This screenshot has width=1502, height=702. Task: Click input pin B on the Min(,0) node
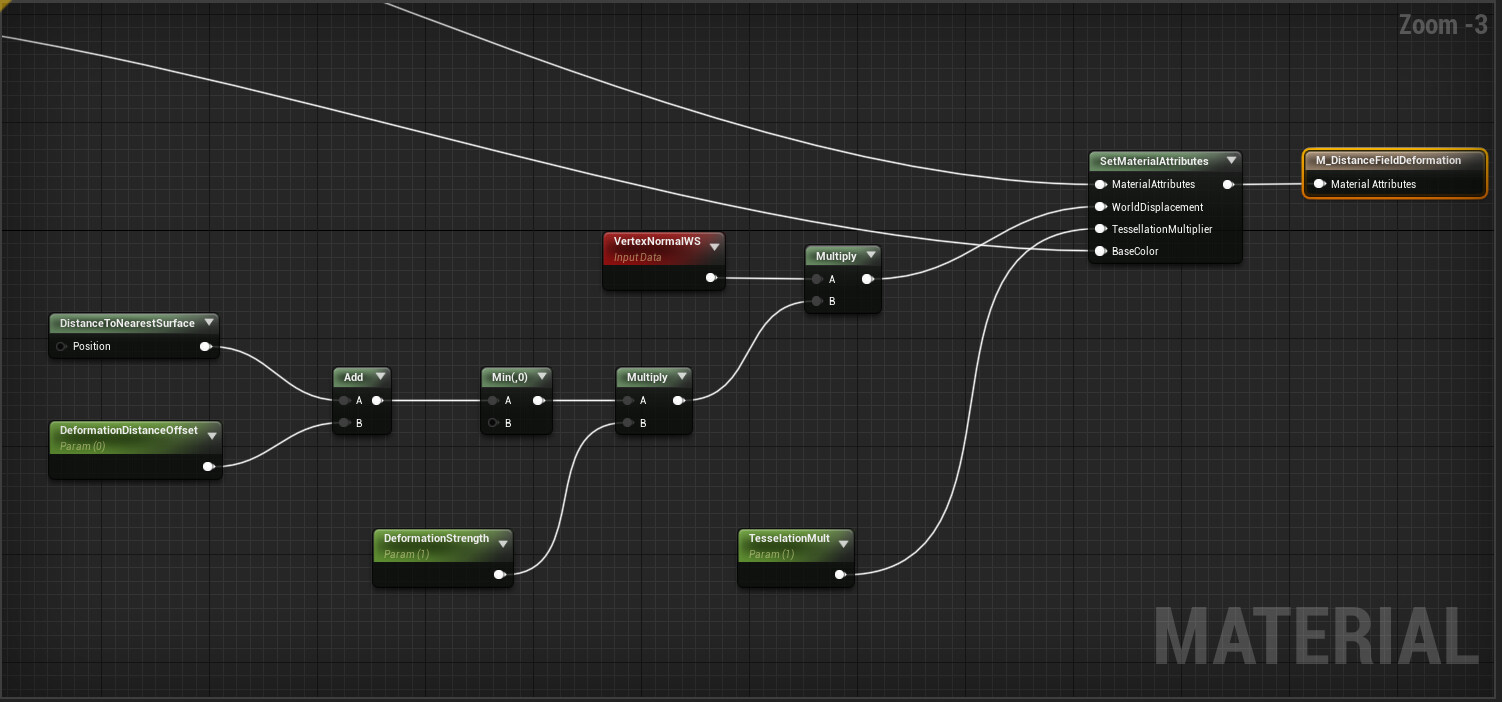(493, 423)
